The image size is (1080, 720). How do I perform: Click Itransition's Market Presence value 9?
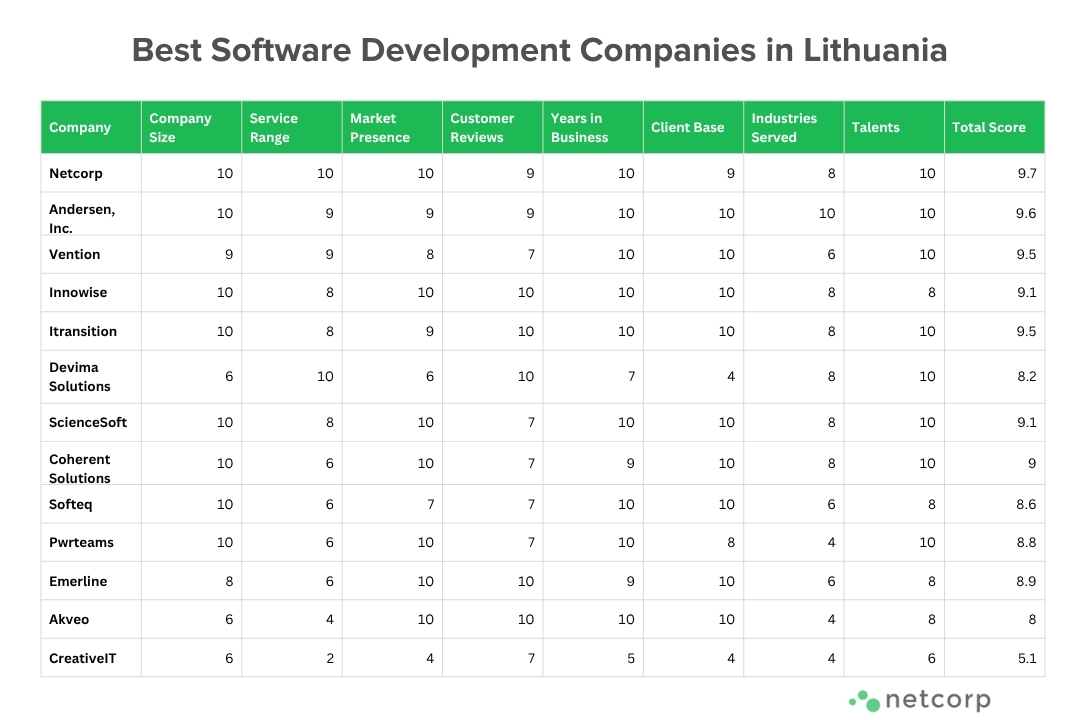coord(430,331)
